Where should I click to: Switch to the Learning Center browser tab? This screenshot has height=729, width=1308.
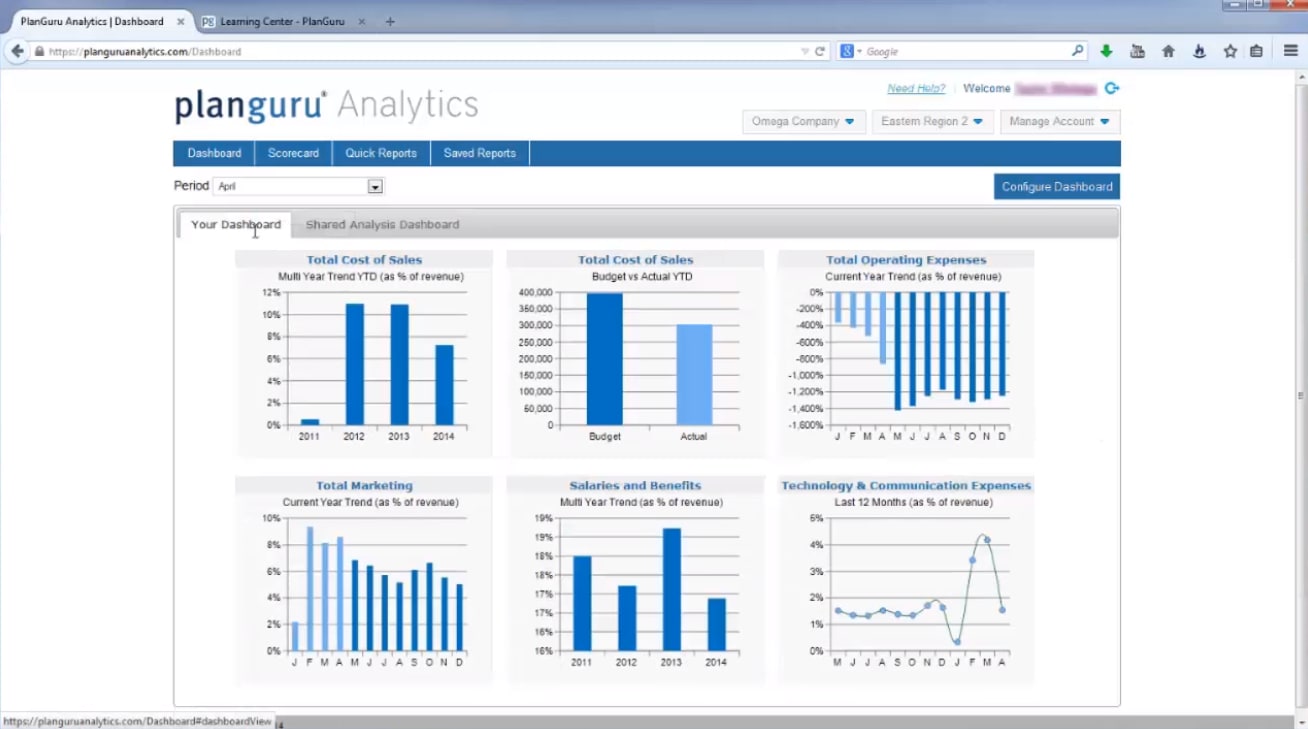[280, 19]
